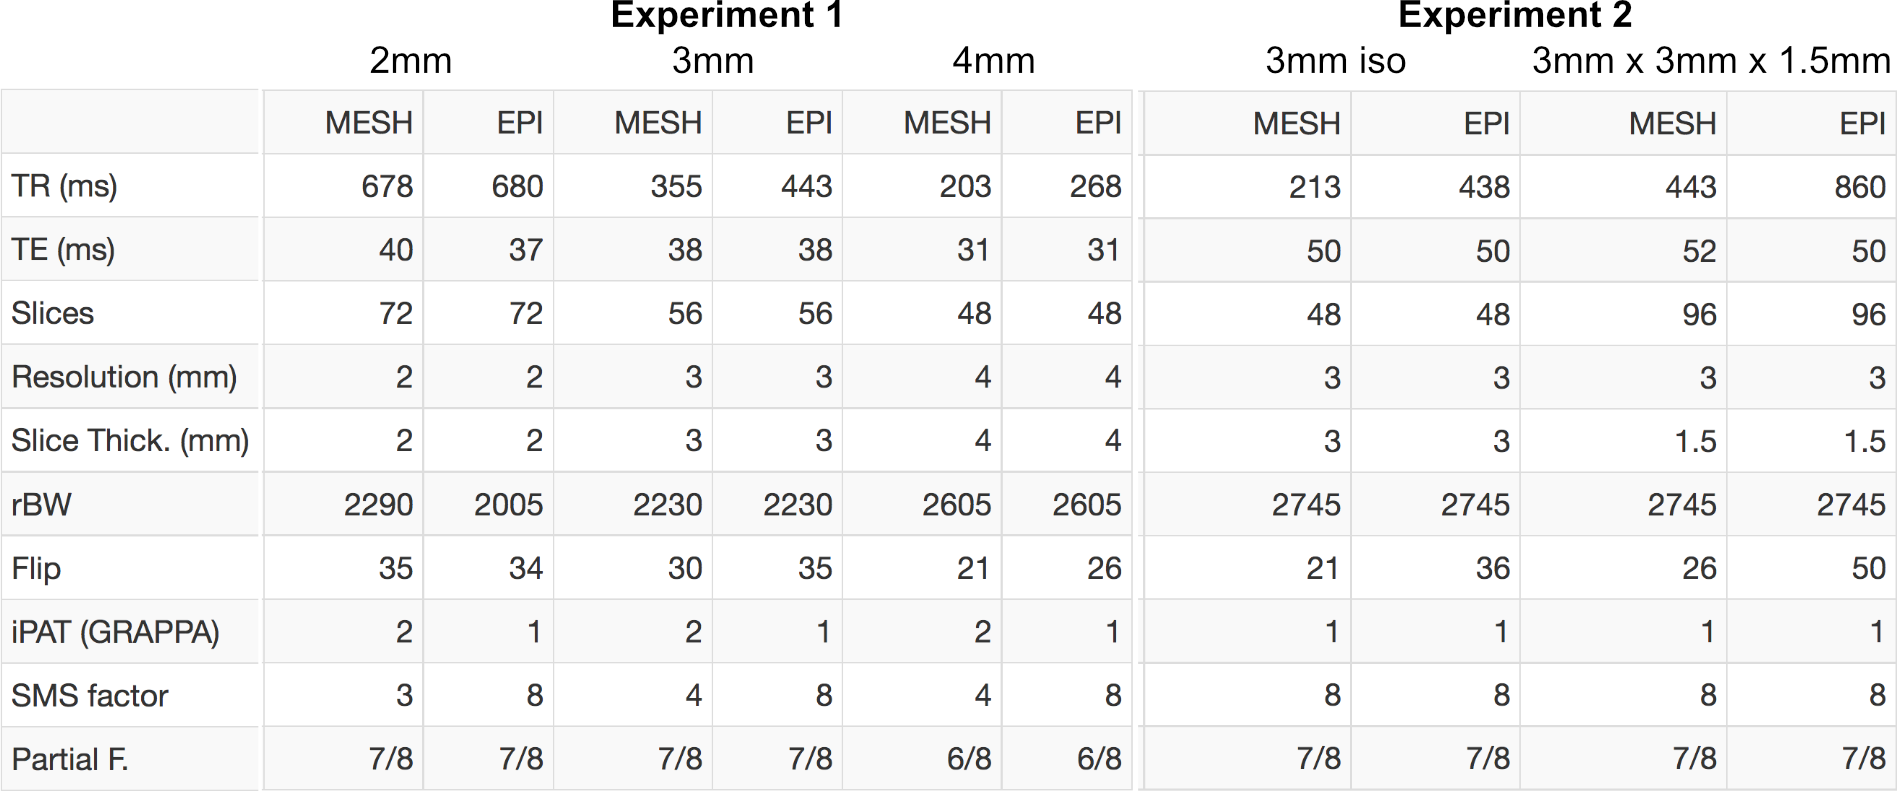Select the TE cell with value 52

[x=1698, y=251]
